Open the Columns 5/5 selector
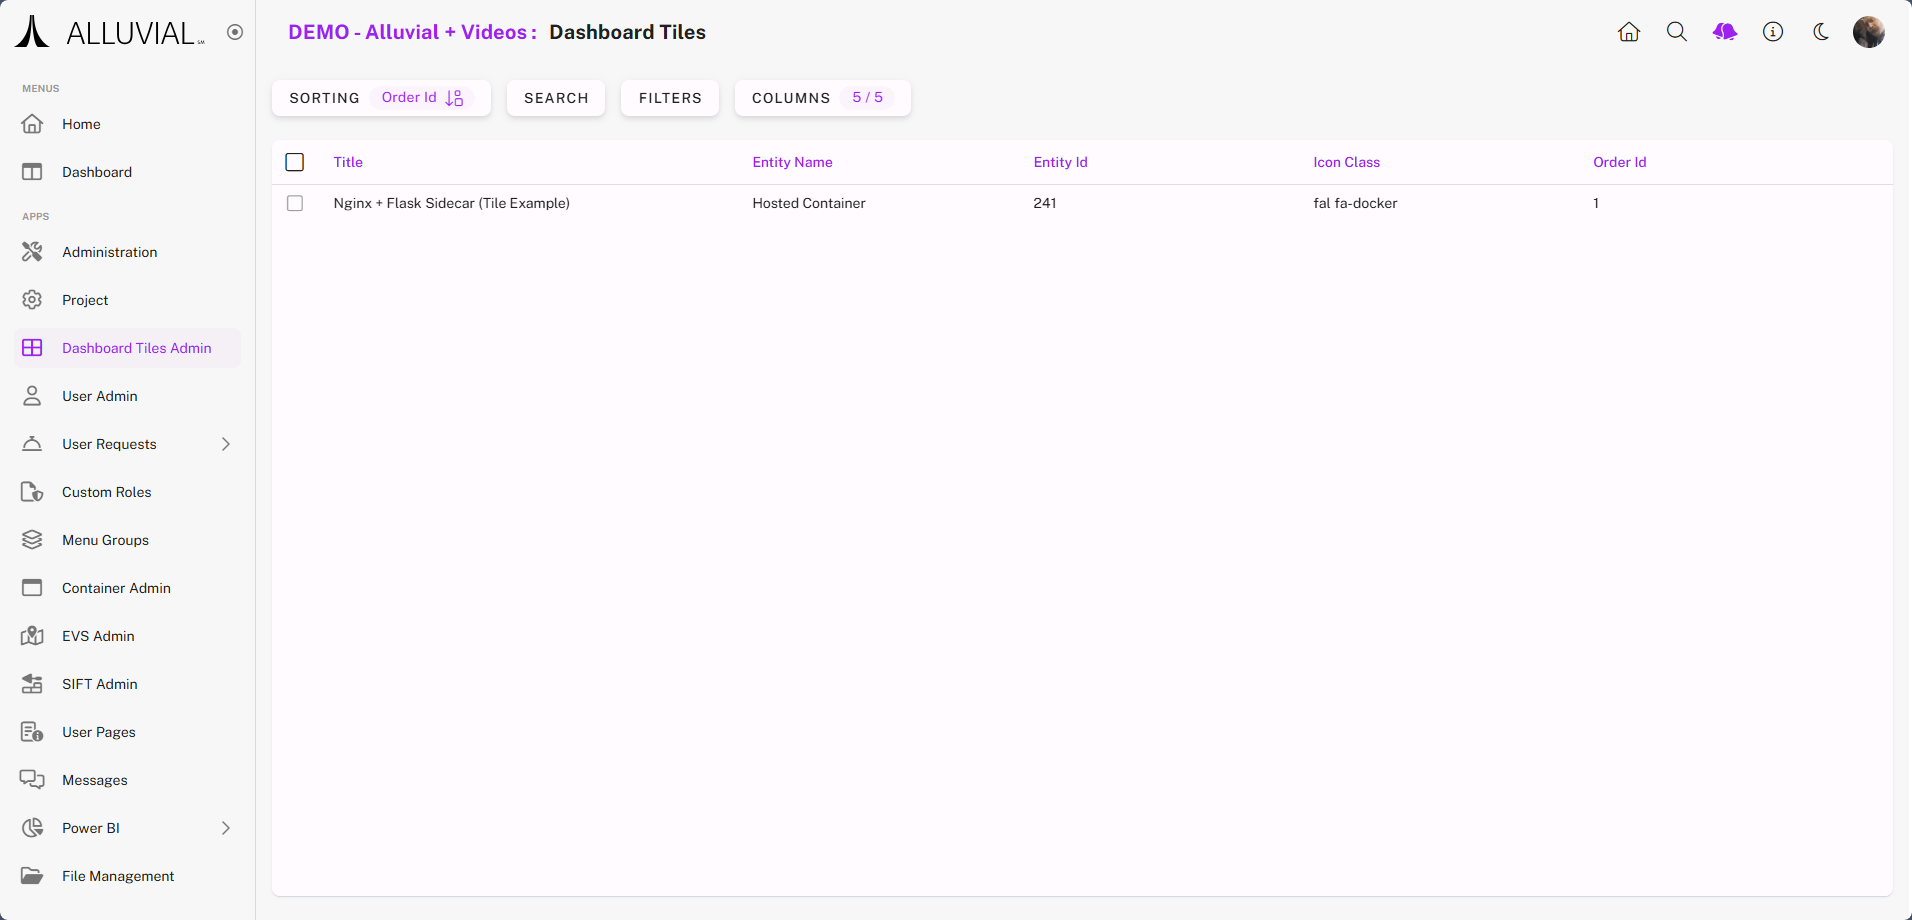 [x=821, y=98]
